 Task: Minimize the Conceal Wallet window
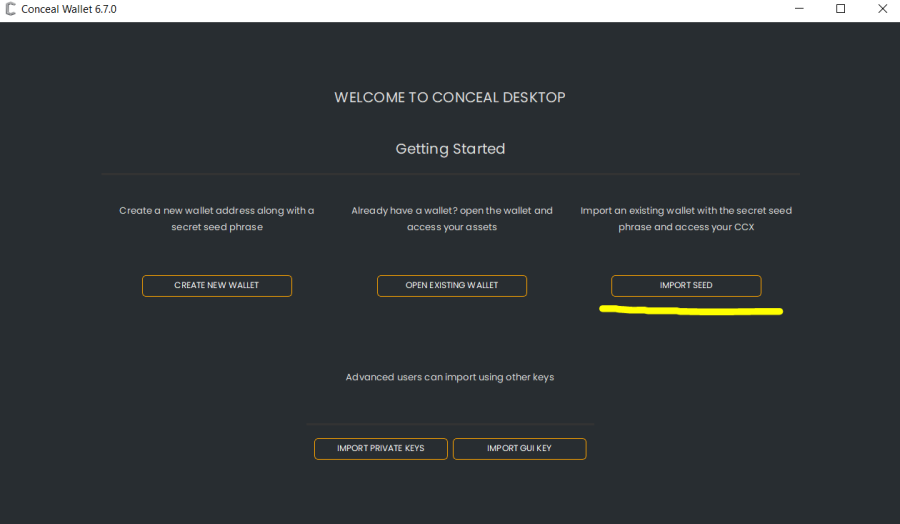799,10
